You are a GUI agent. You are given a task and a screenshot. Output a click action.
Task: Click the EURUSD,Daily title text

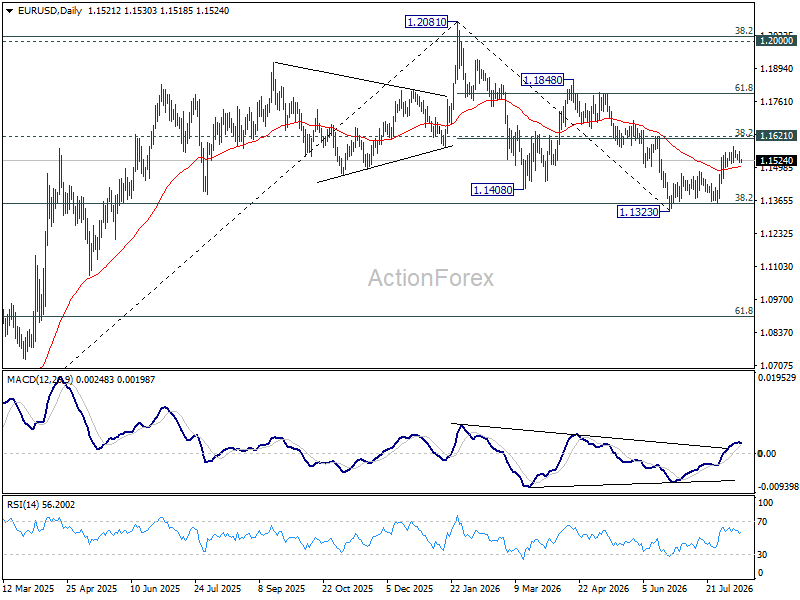coord(49,11)
